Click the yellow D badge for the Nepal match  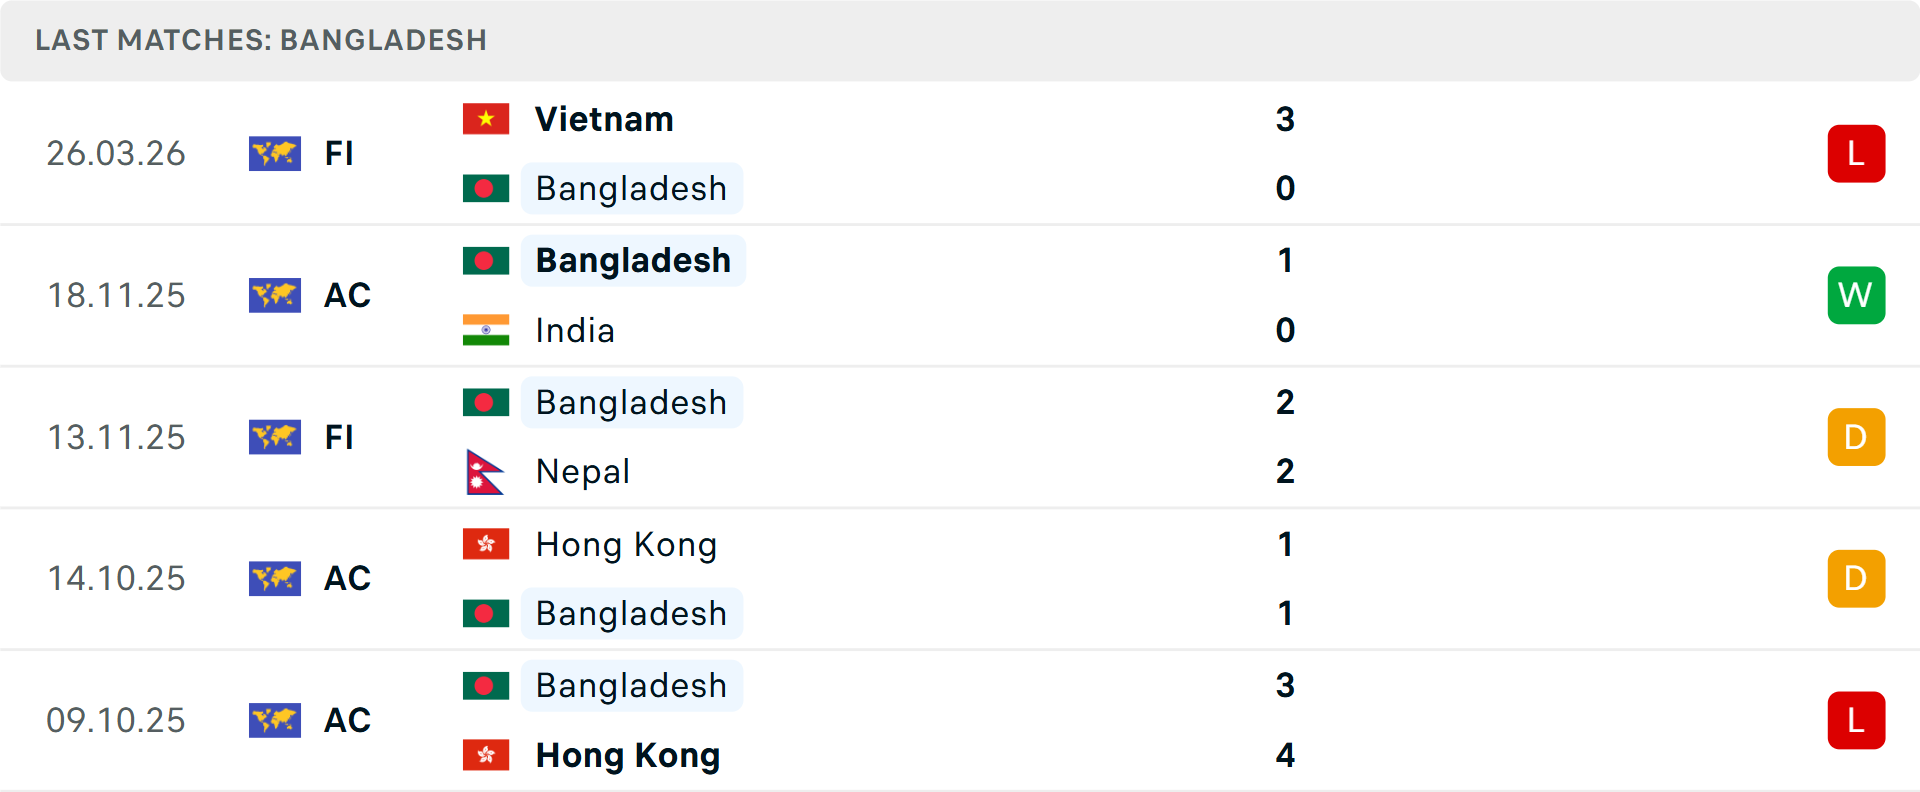tap(1856, 437)
